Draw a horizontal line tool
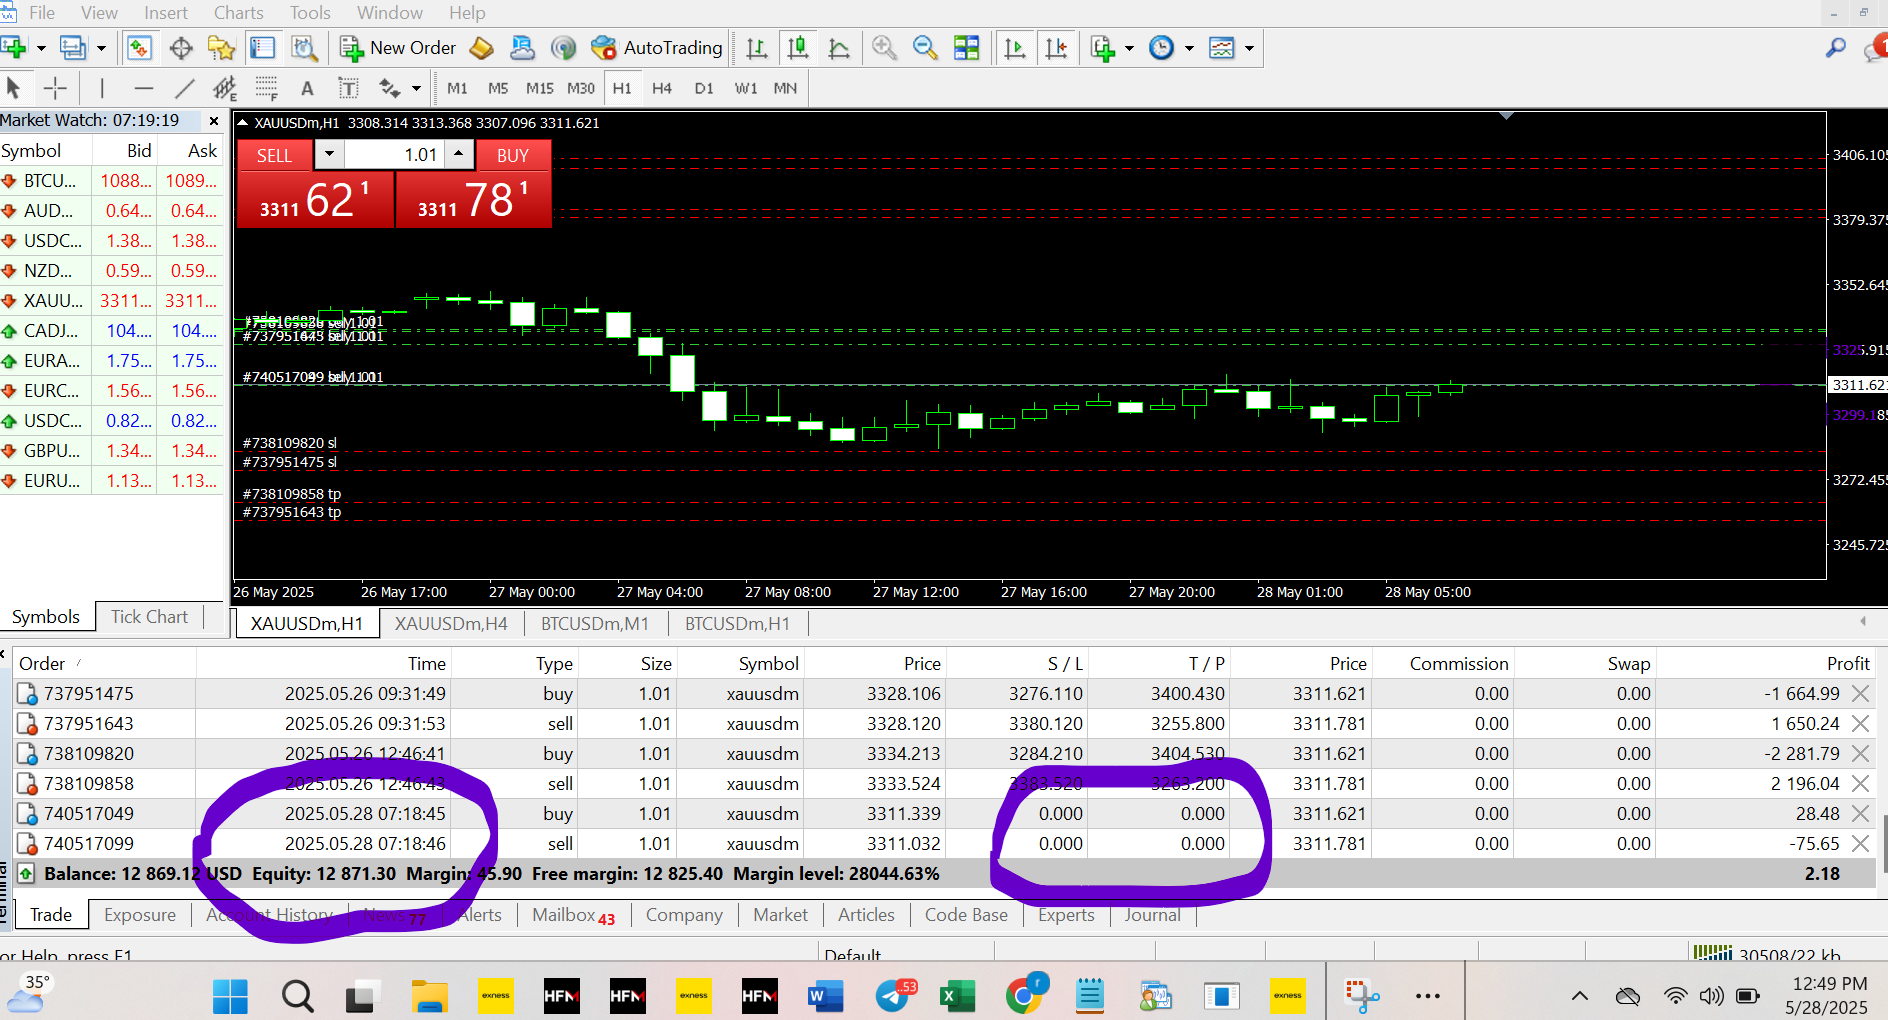The width and height of the screenshot is (1888, 1020). coord(144,88)
